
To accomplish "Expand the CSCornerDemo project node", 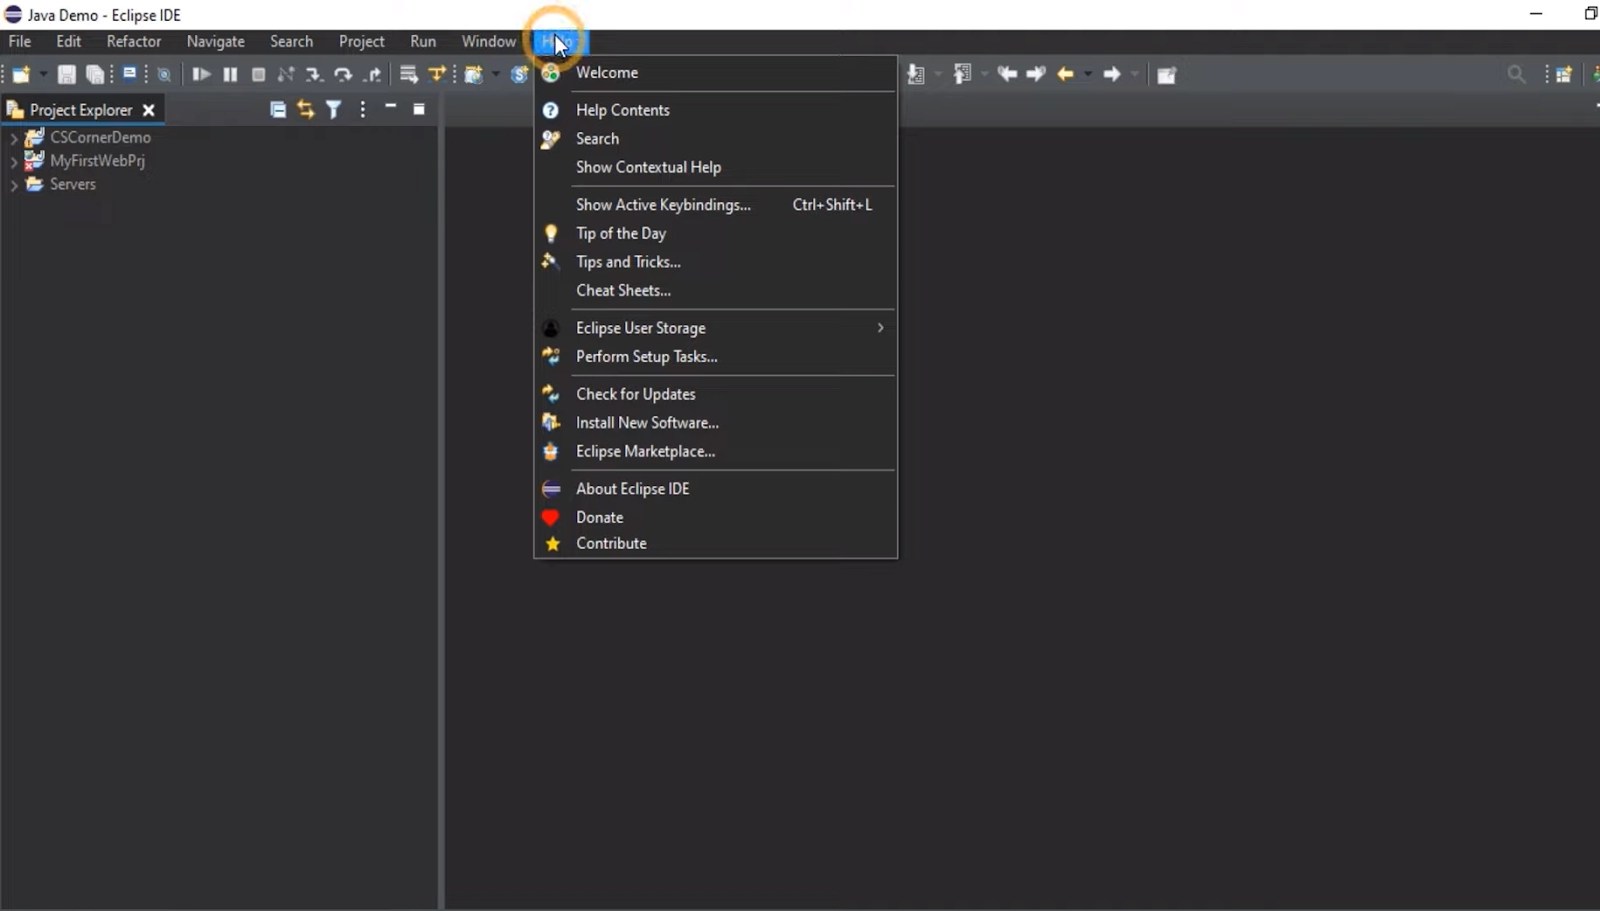I will 14,138.
